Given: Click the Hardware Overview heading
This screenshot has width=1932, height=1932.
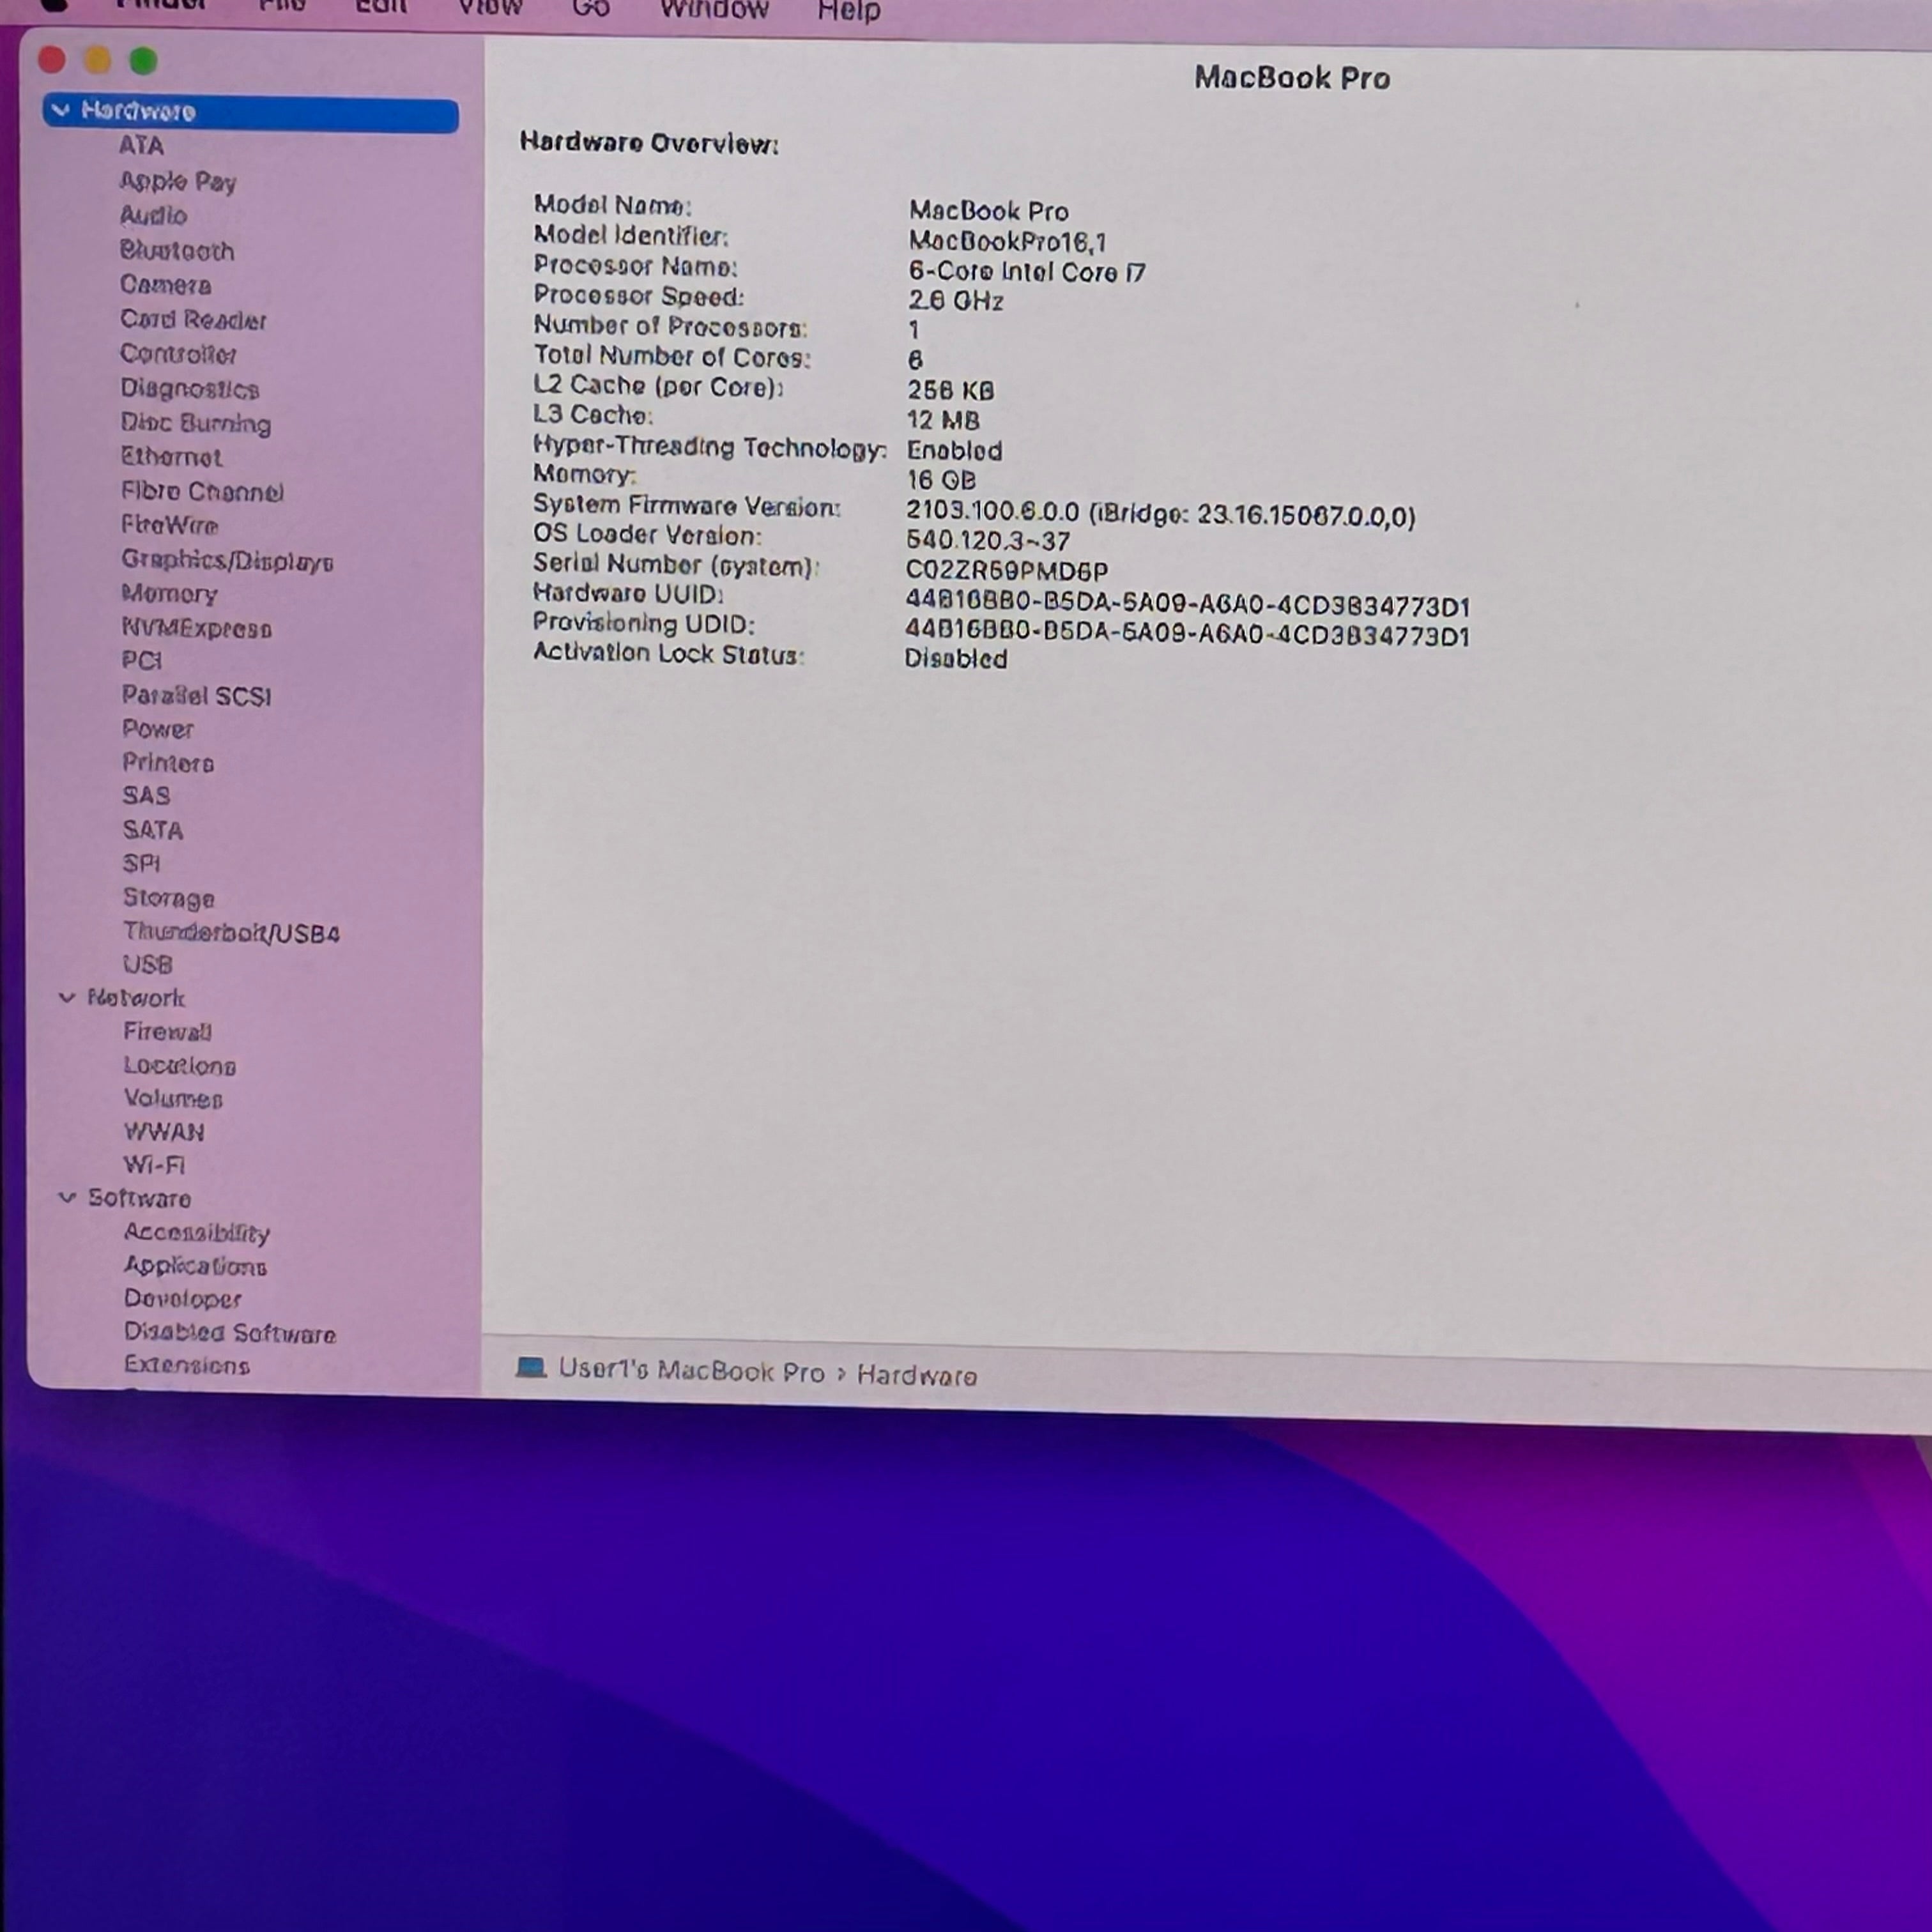Looking at the screenshot, I should [649, 143].
